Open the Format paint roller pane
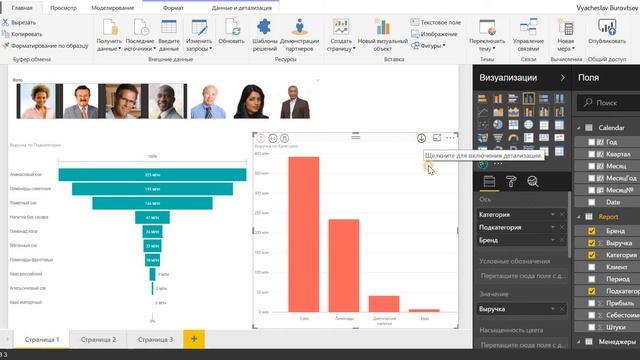 click(x=511, y=182)
